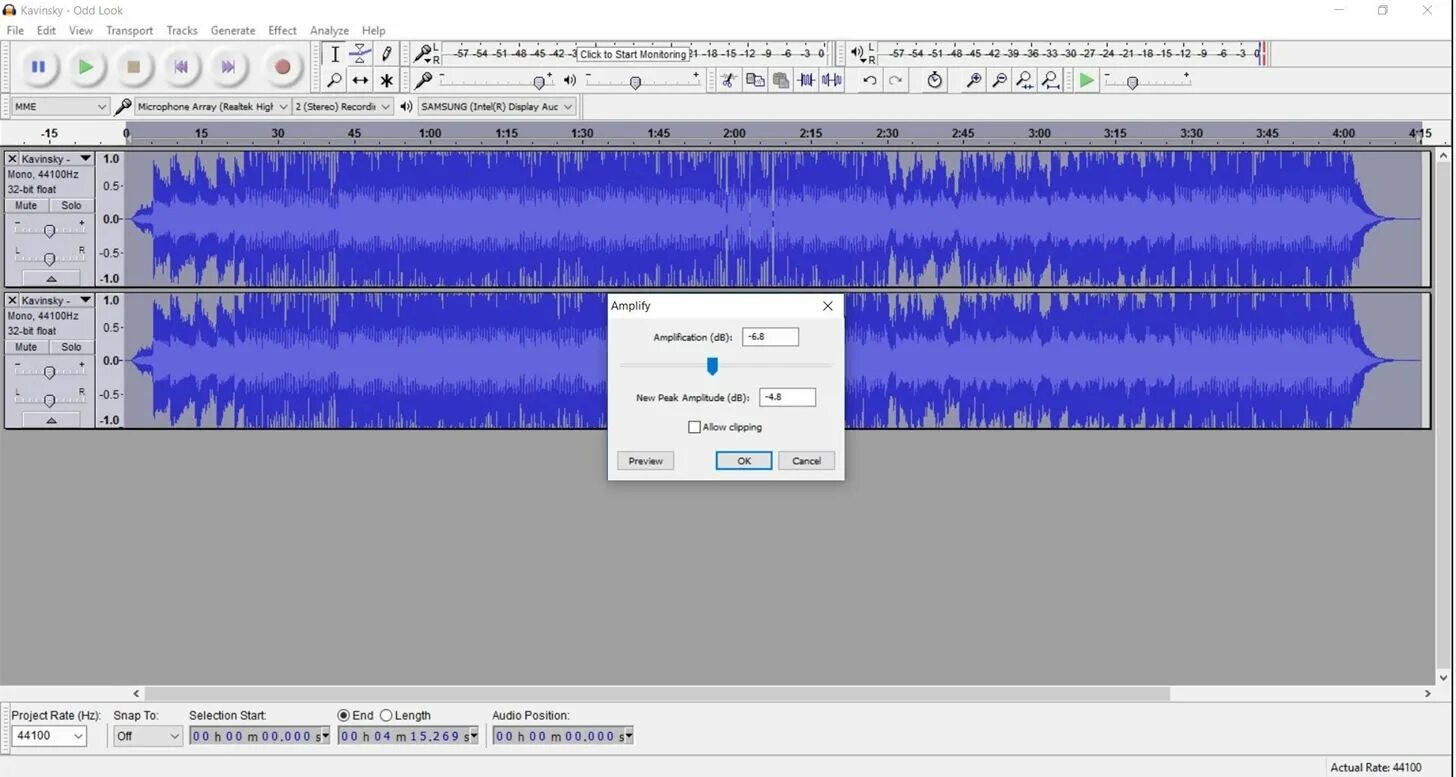Choose the Time Shift tool

point(360,80)
